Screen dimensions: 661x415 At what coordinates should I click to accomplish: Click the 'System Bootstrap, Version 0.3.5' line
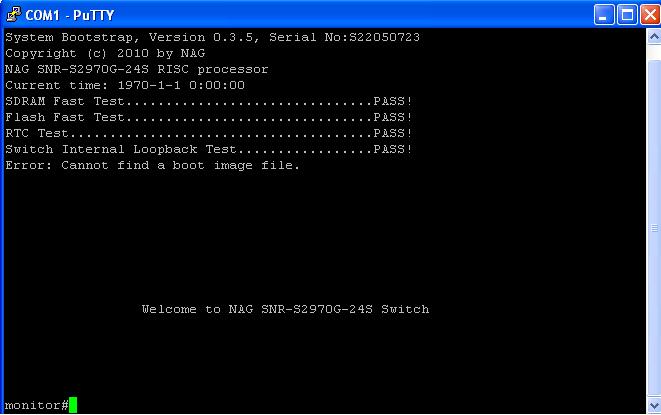(212, 37)
